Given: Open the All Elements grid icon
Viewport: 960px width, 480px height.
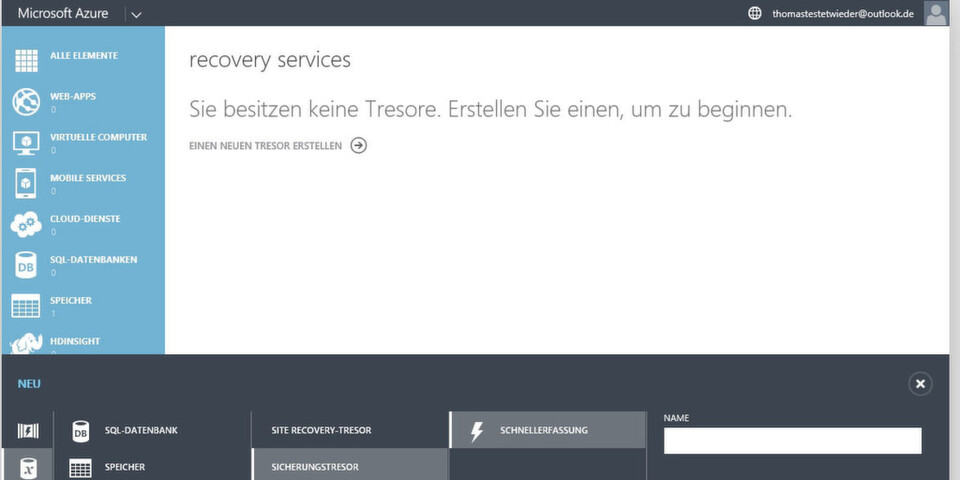Looking at the screenshot, I should point(26,61).
